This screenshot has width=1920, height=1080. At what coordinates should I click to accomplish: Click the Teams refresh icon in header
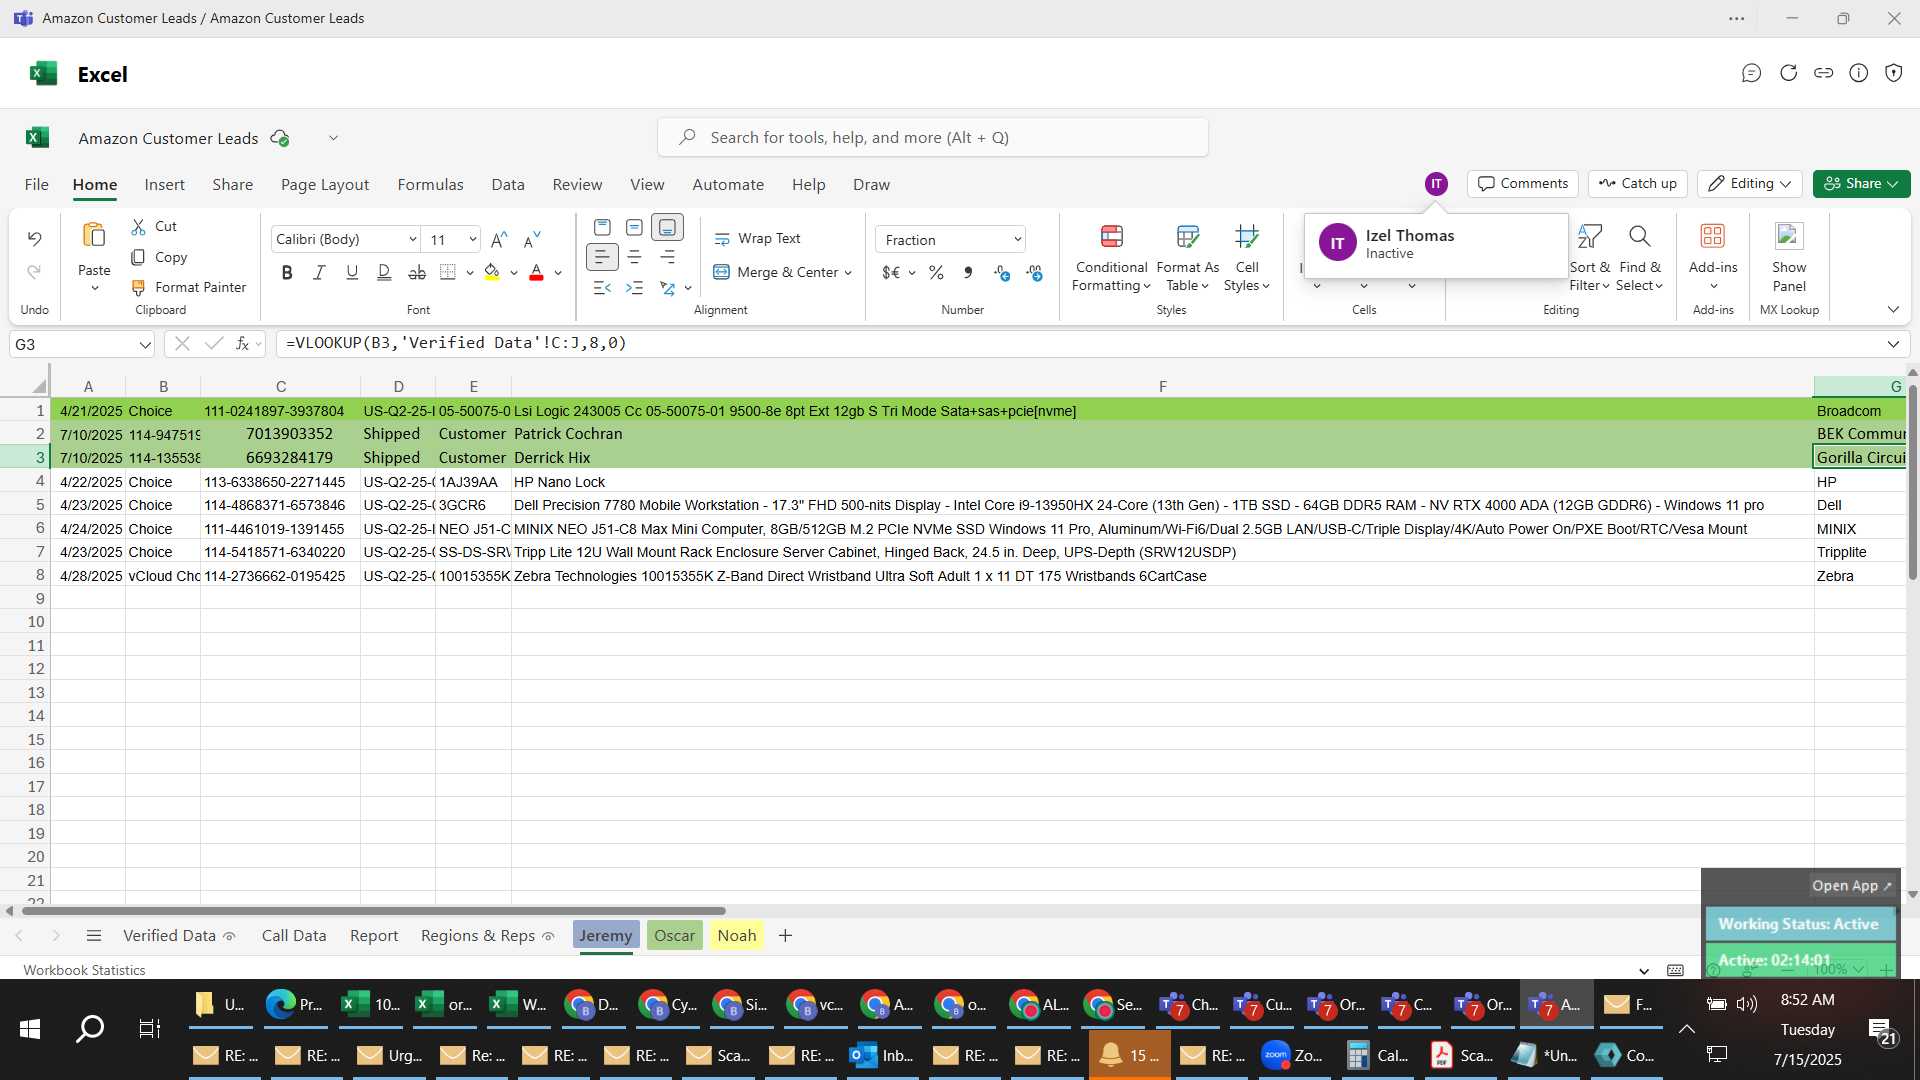click(1788, 73)
